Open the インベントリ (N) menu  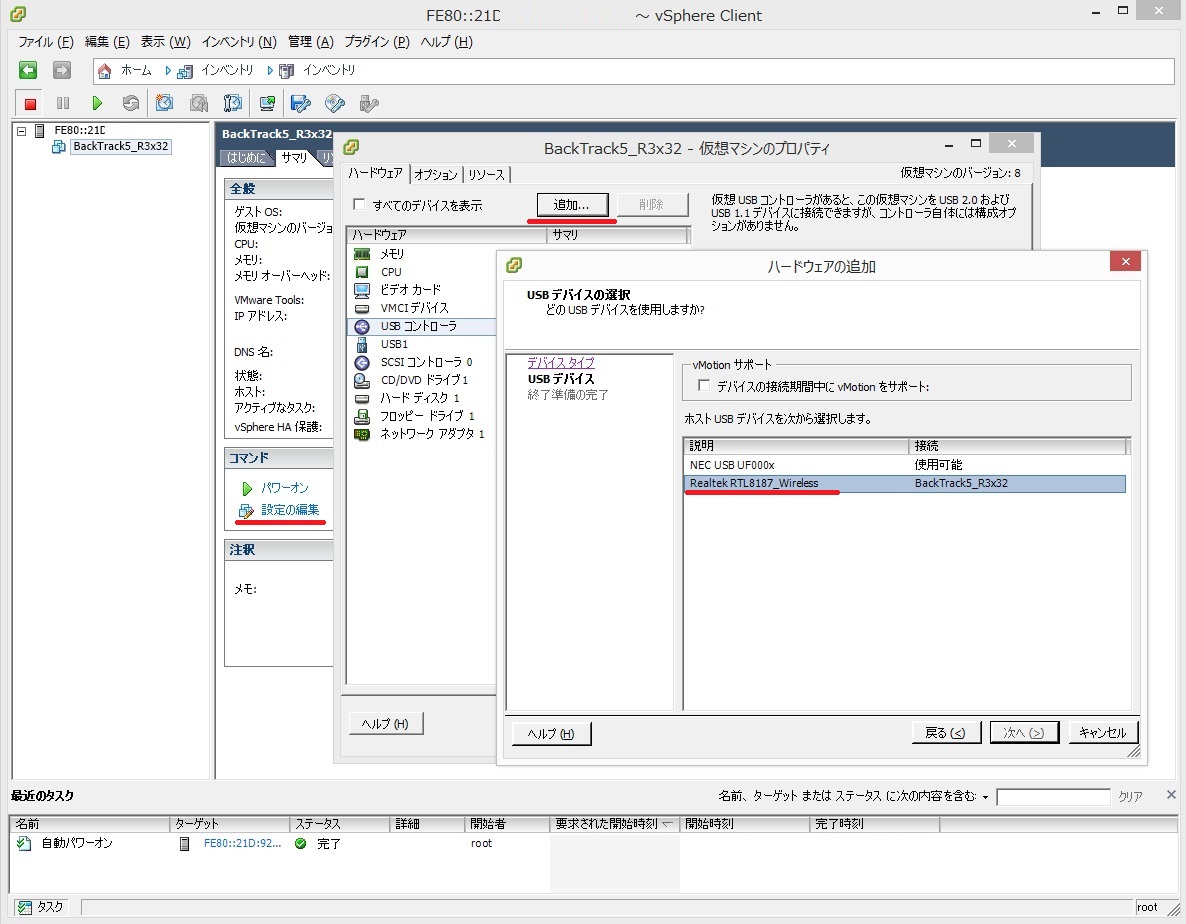click(x=239, y=42)
